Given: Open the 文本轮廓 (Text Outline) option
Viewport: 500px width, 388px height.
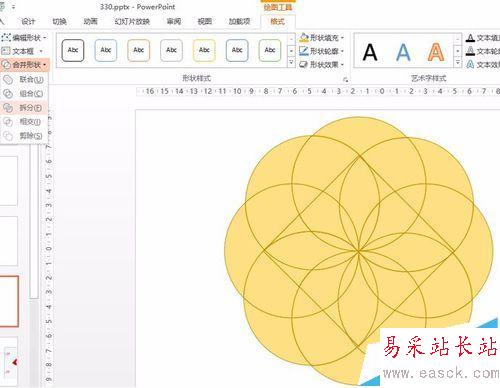Looking at the screenshot, I should [483, 51].
